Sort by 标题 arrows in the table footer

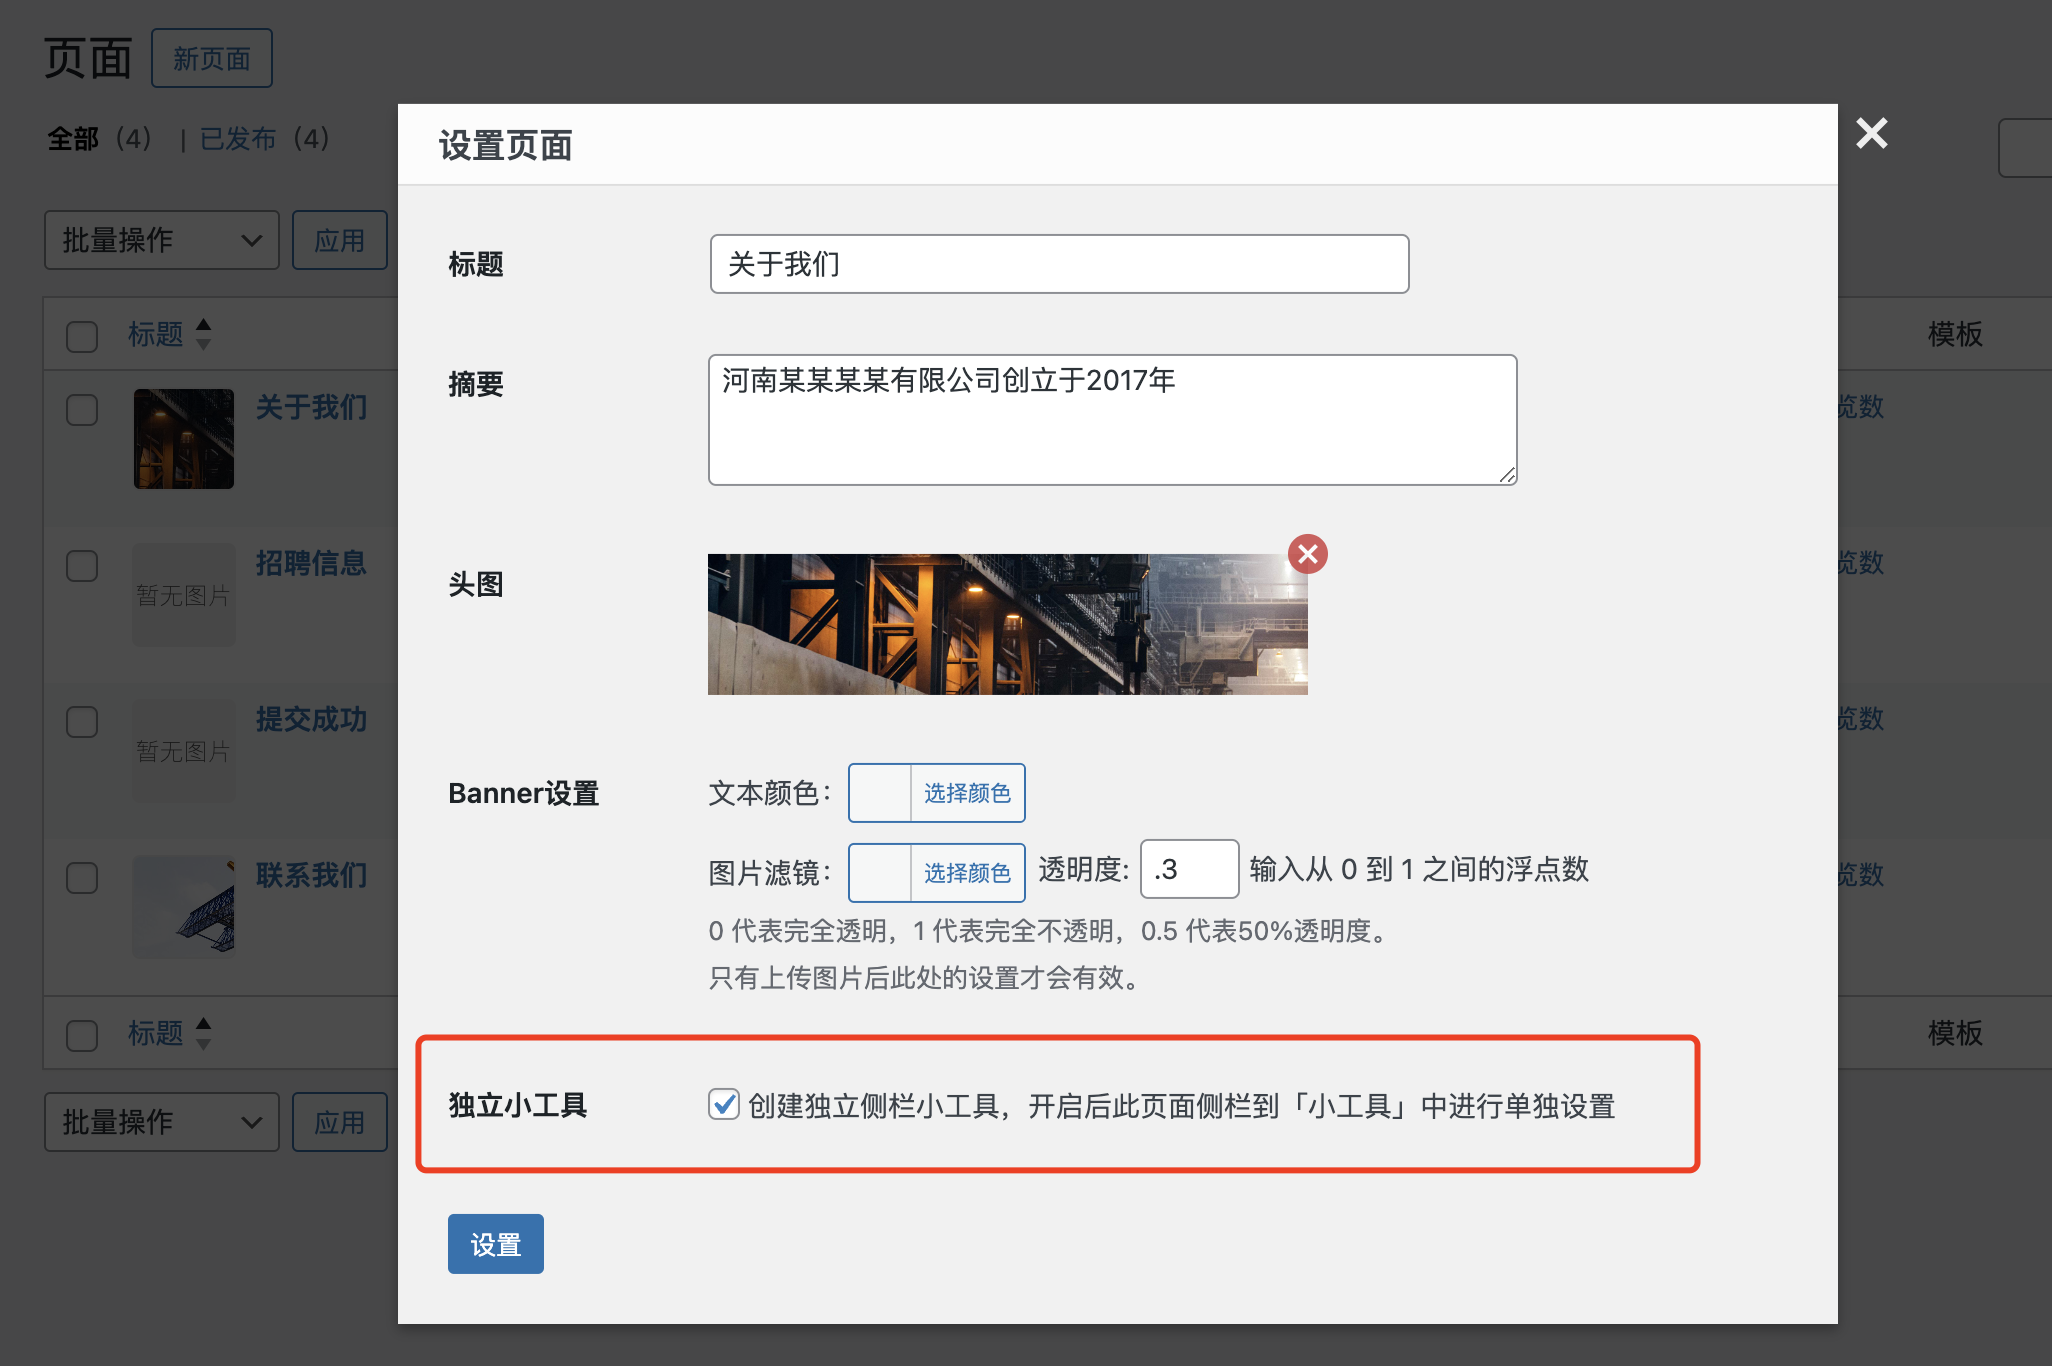click(x=204, y=1033)
